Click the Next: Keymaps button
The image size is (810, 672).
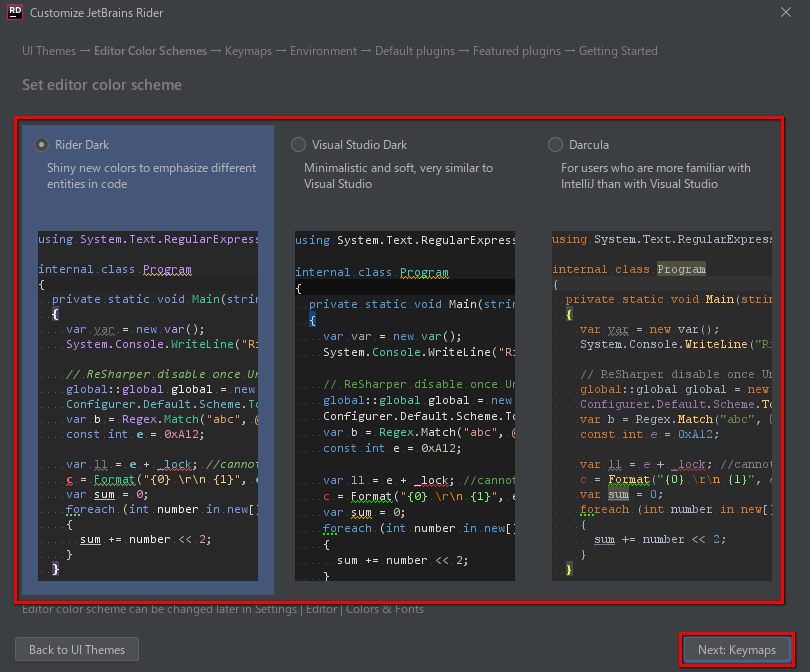737,649
